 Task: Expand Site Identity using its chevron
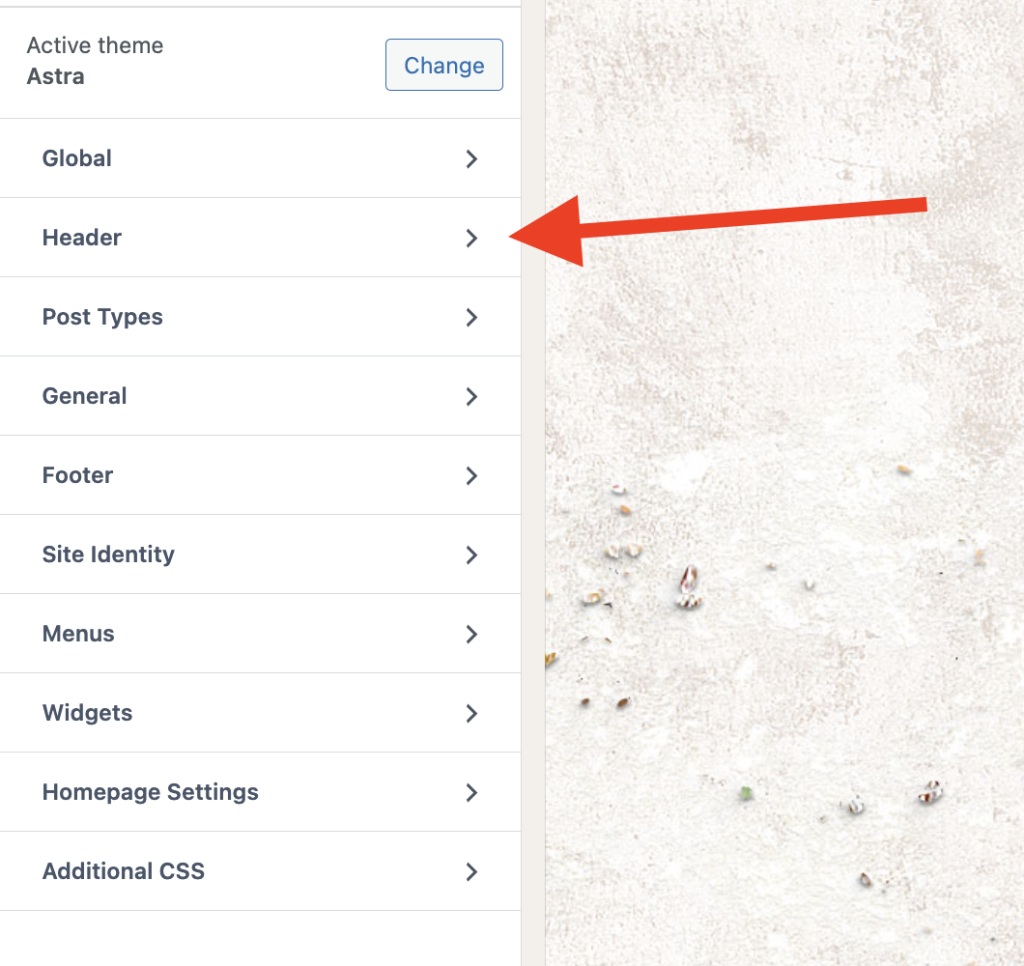(472, 555)
